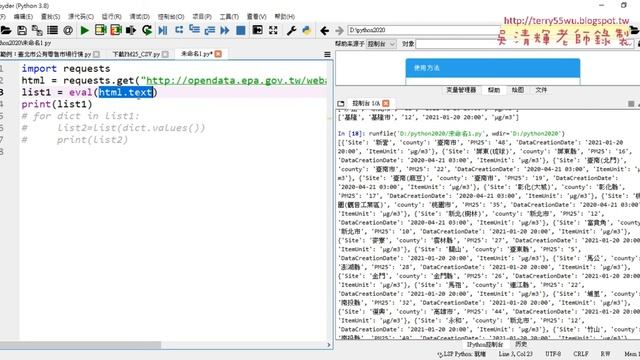Save the current file
The height and width of the screenshot is (360, 640).
[x=22, y=30]
